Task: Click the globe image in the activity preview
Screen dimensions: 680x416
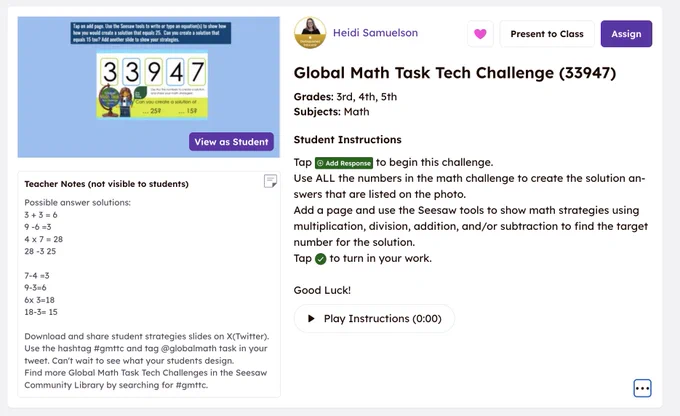Action: (x=108, y=101)
